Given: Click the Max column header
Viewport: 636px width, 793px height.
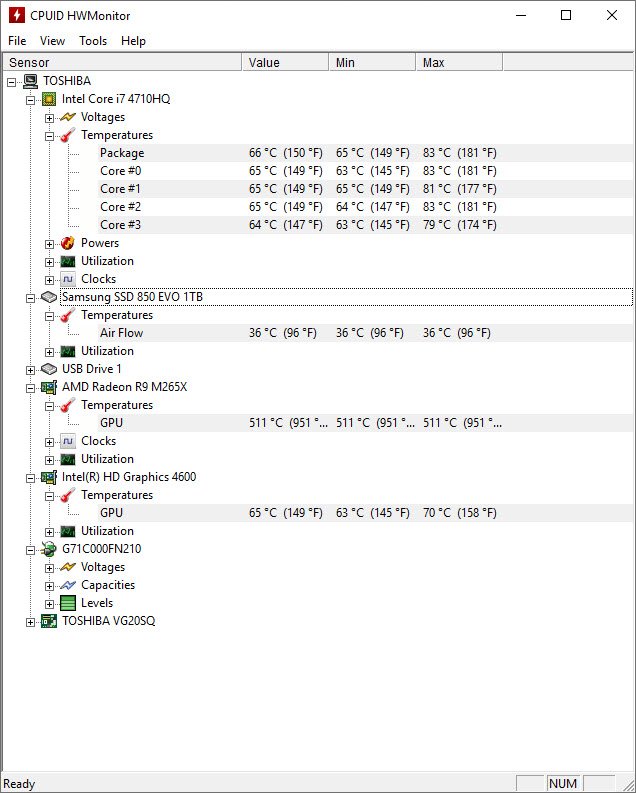Looking at the screenshot, I should (x=458, y=62).
